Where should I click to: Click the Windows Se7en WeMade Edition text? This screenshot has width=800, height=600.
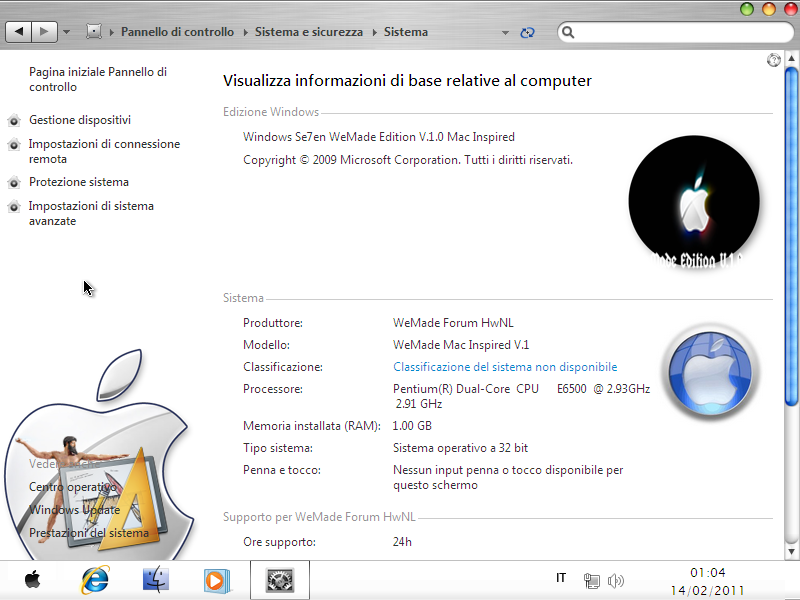379,137
